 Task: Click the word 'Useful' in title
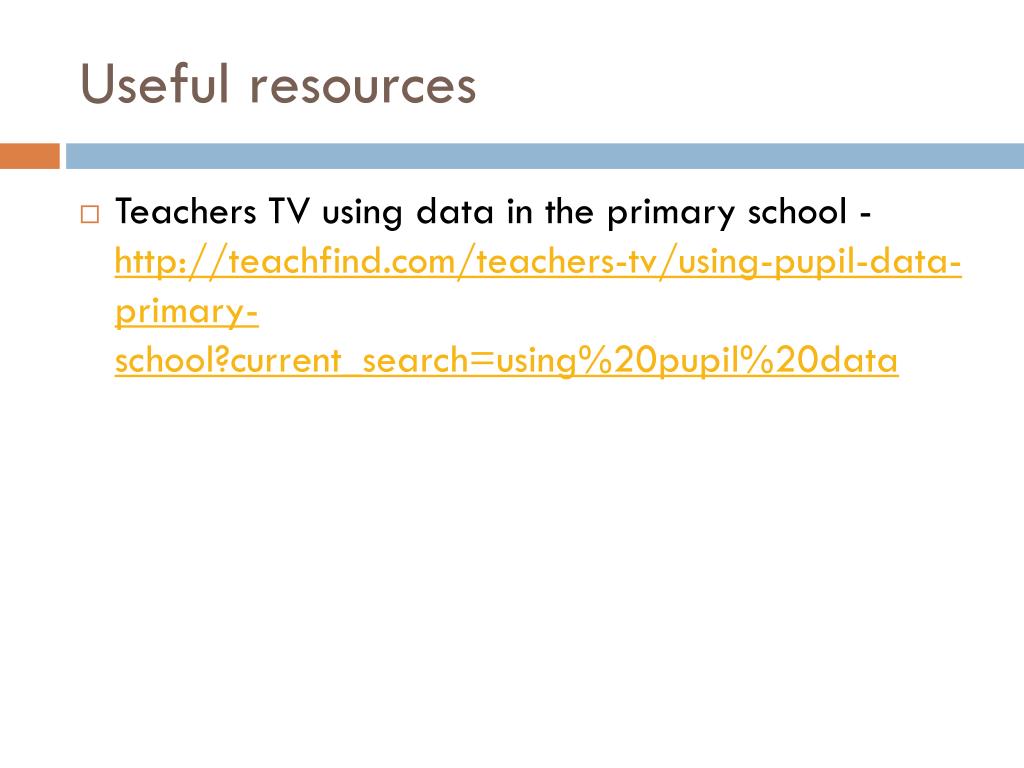[154, 84]
